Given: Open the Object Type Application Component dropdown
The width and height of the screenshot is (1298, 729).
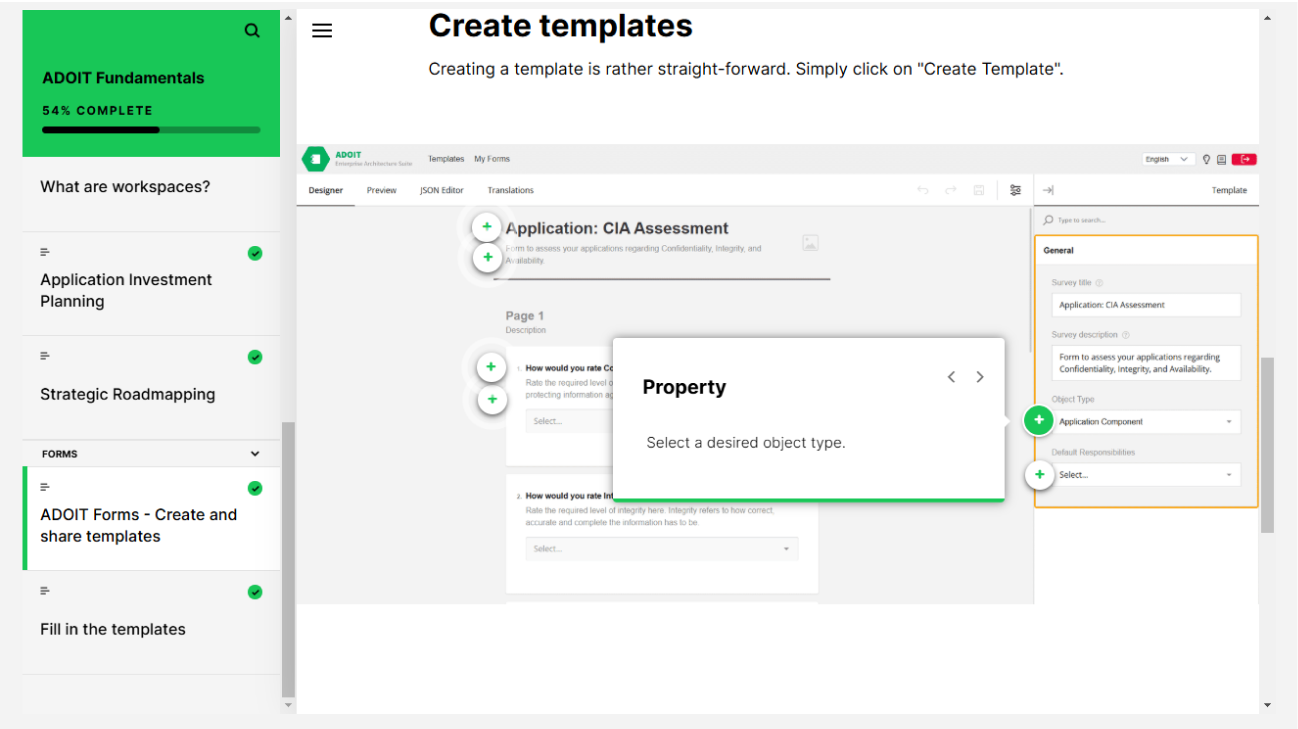Looking at the screenshot, I should point(1146,422).
